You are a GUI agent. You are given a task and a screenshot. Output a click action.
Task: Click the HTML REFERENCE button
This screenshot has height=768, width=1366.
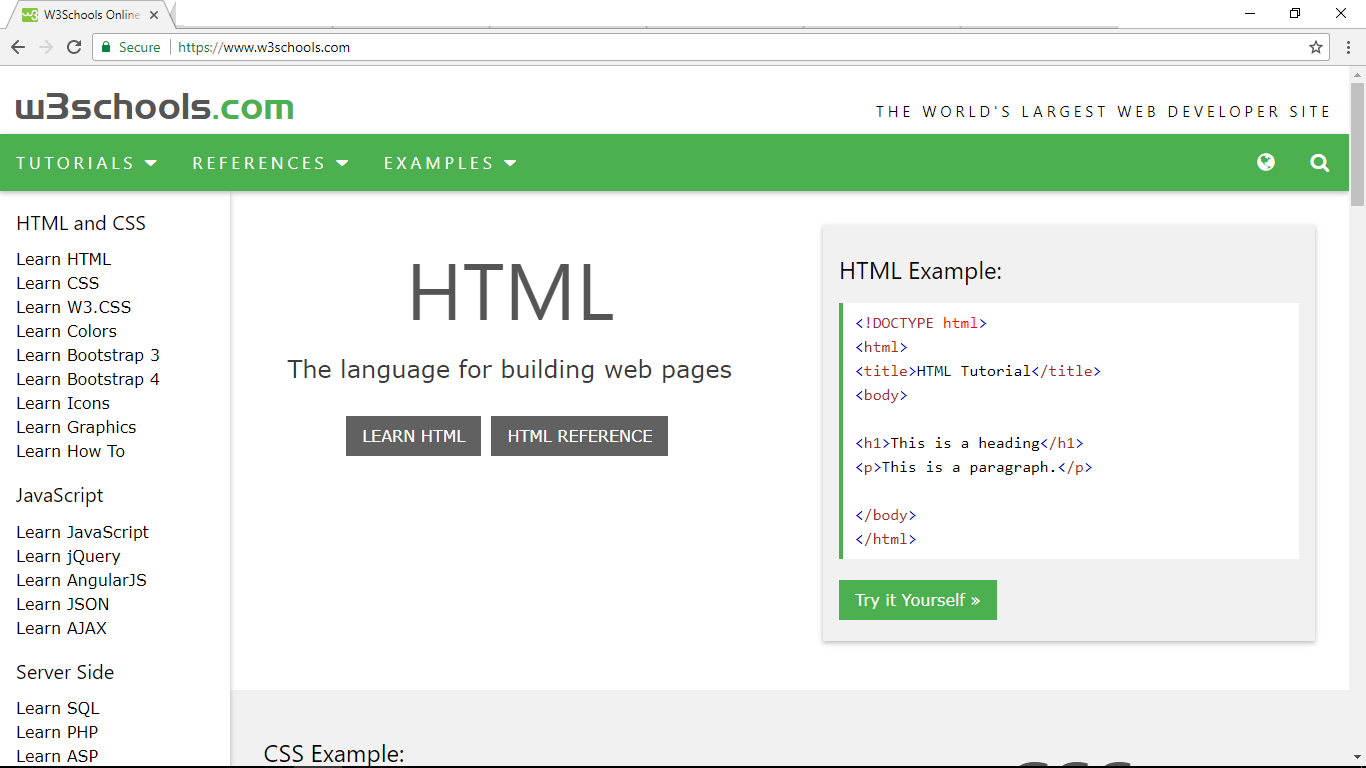[x=579, y=436]
